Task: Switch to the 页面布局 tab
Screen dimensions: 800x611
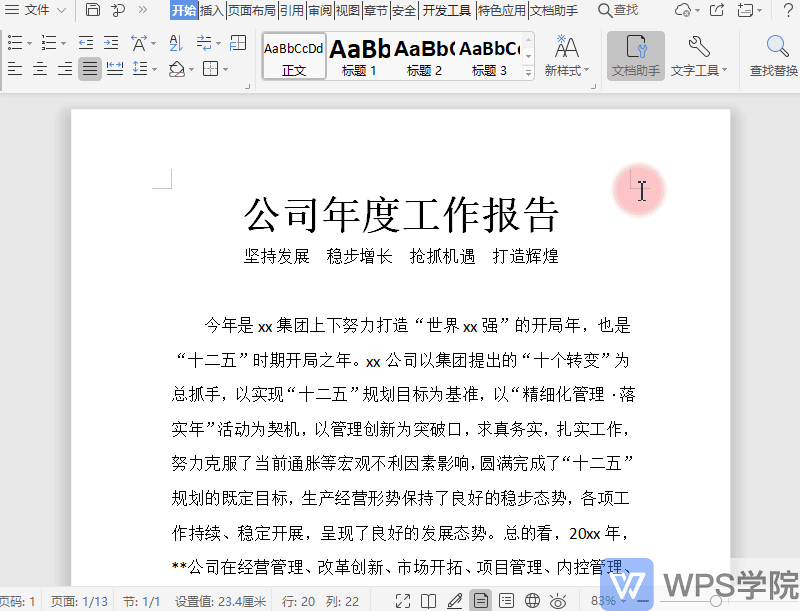Action: tap(252, 10)
